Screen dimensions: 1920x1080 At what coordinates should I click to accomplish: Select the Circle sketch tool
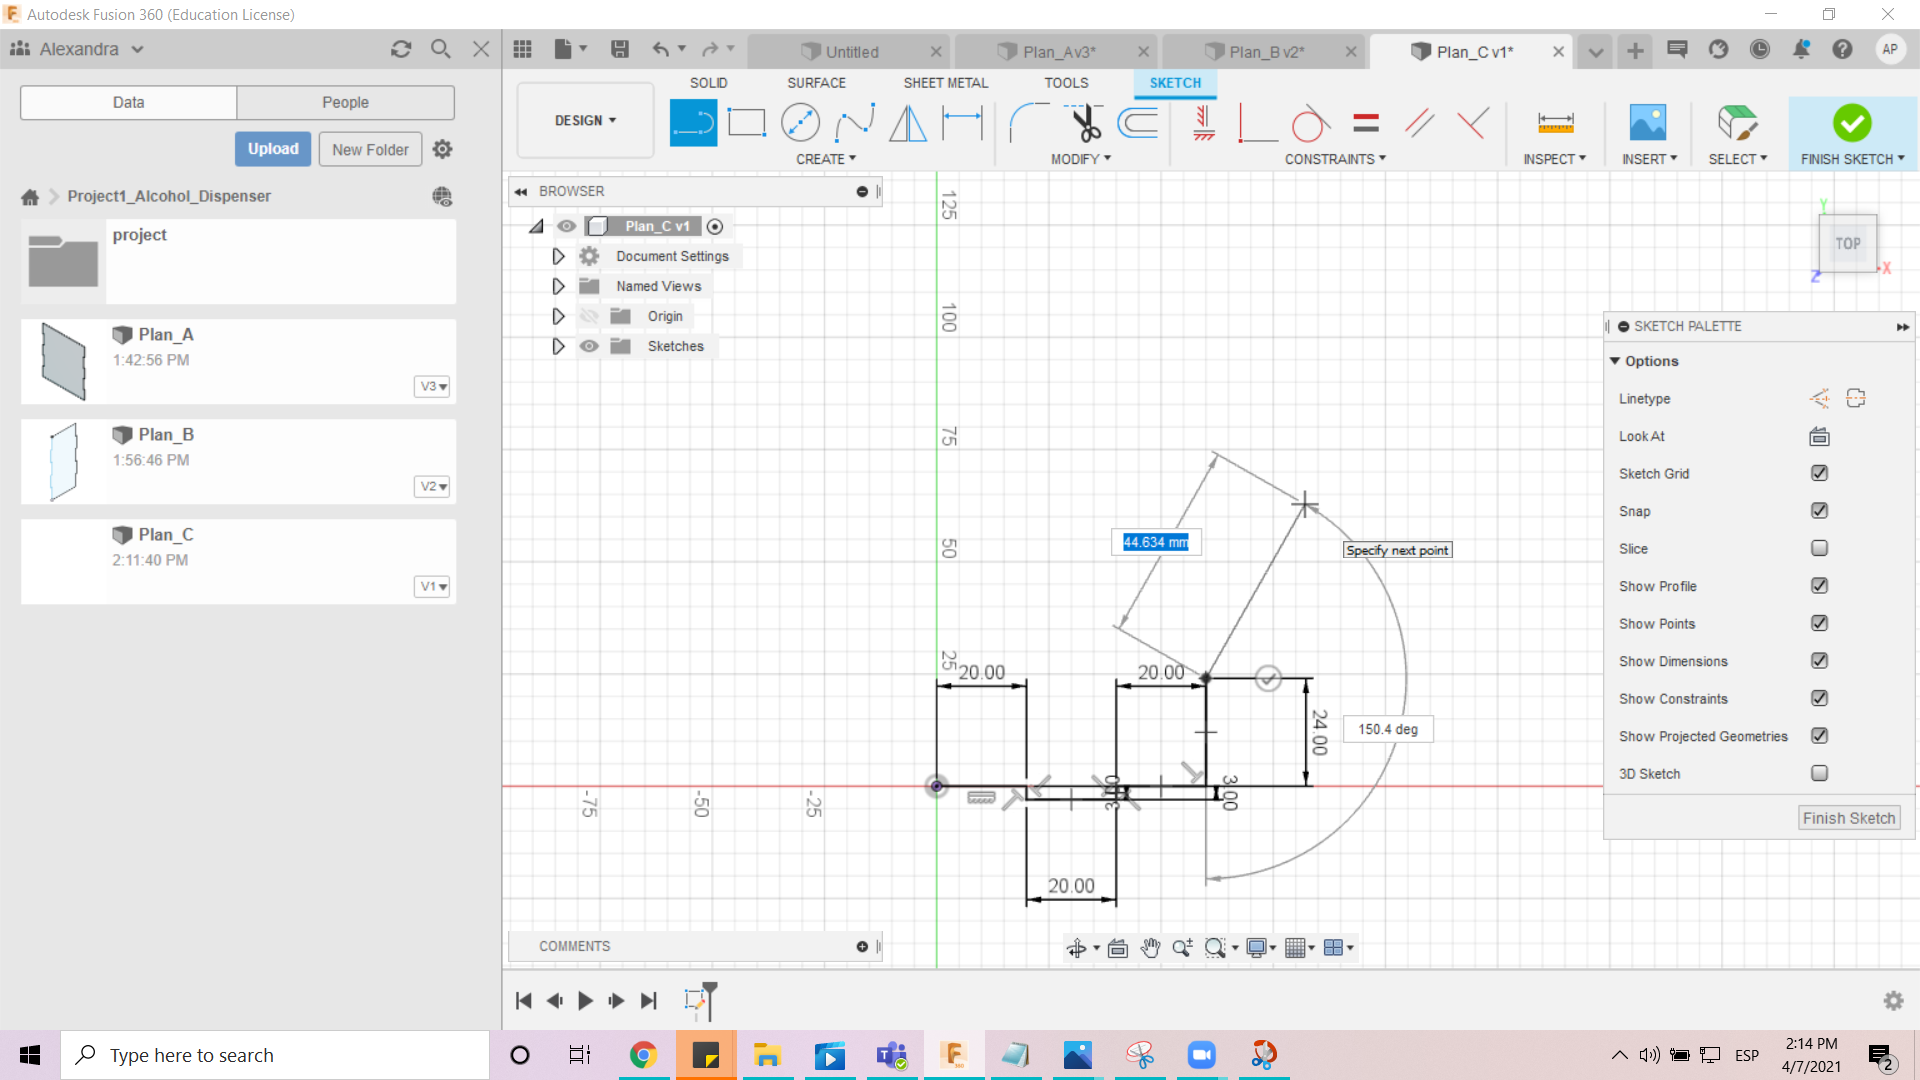(800, 121)
